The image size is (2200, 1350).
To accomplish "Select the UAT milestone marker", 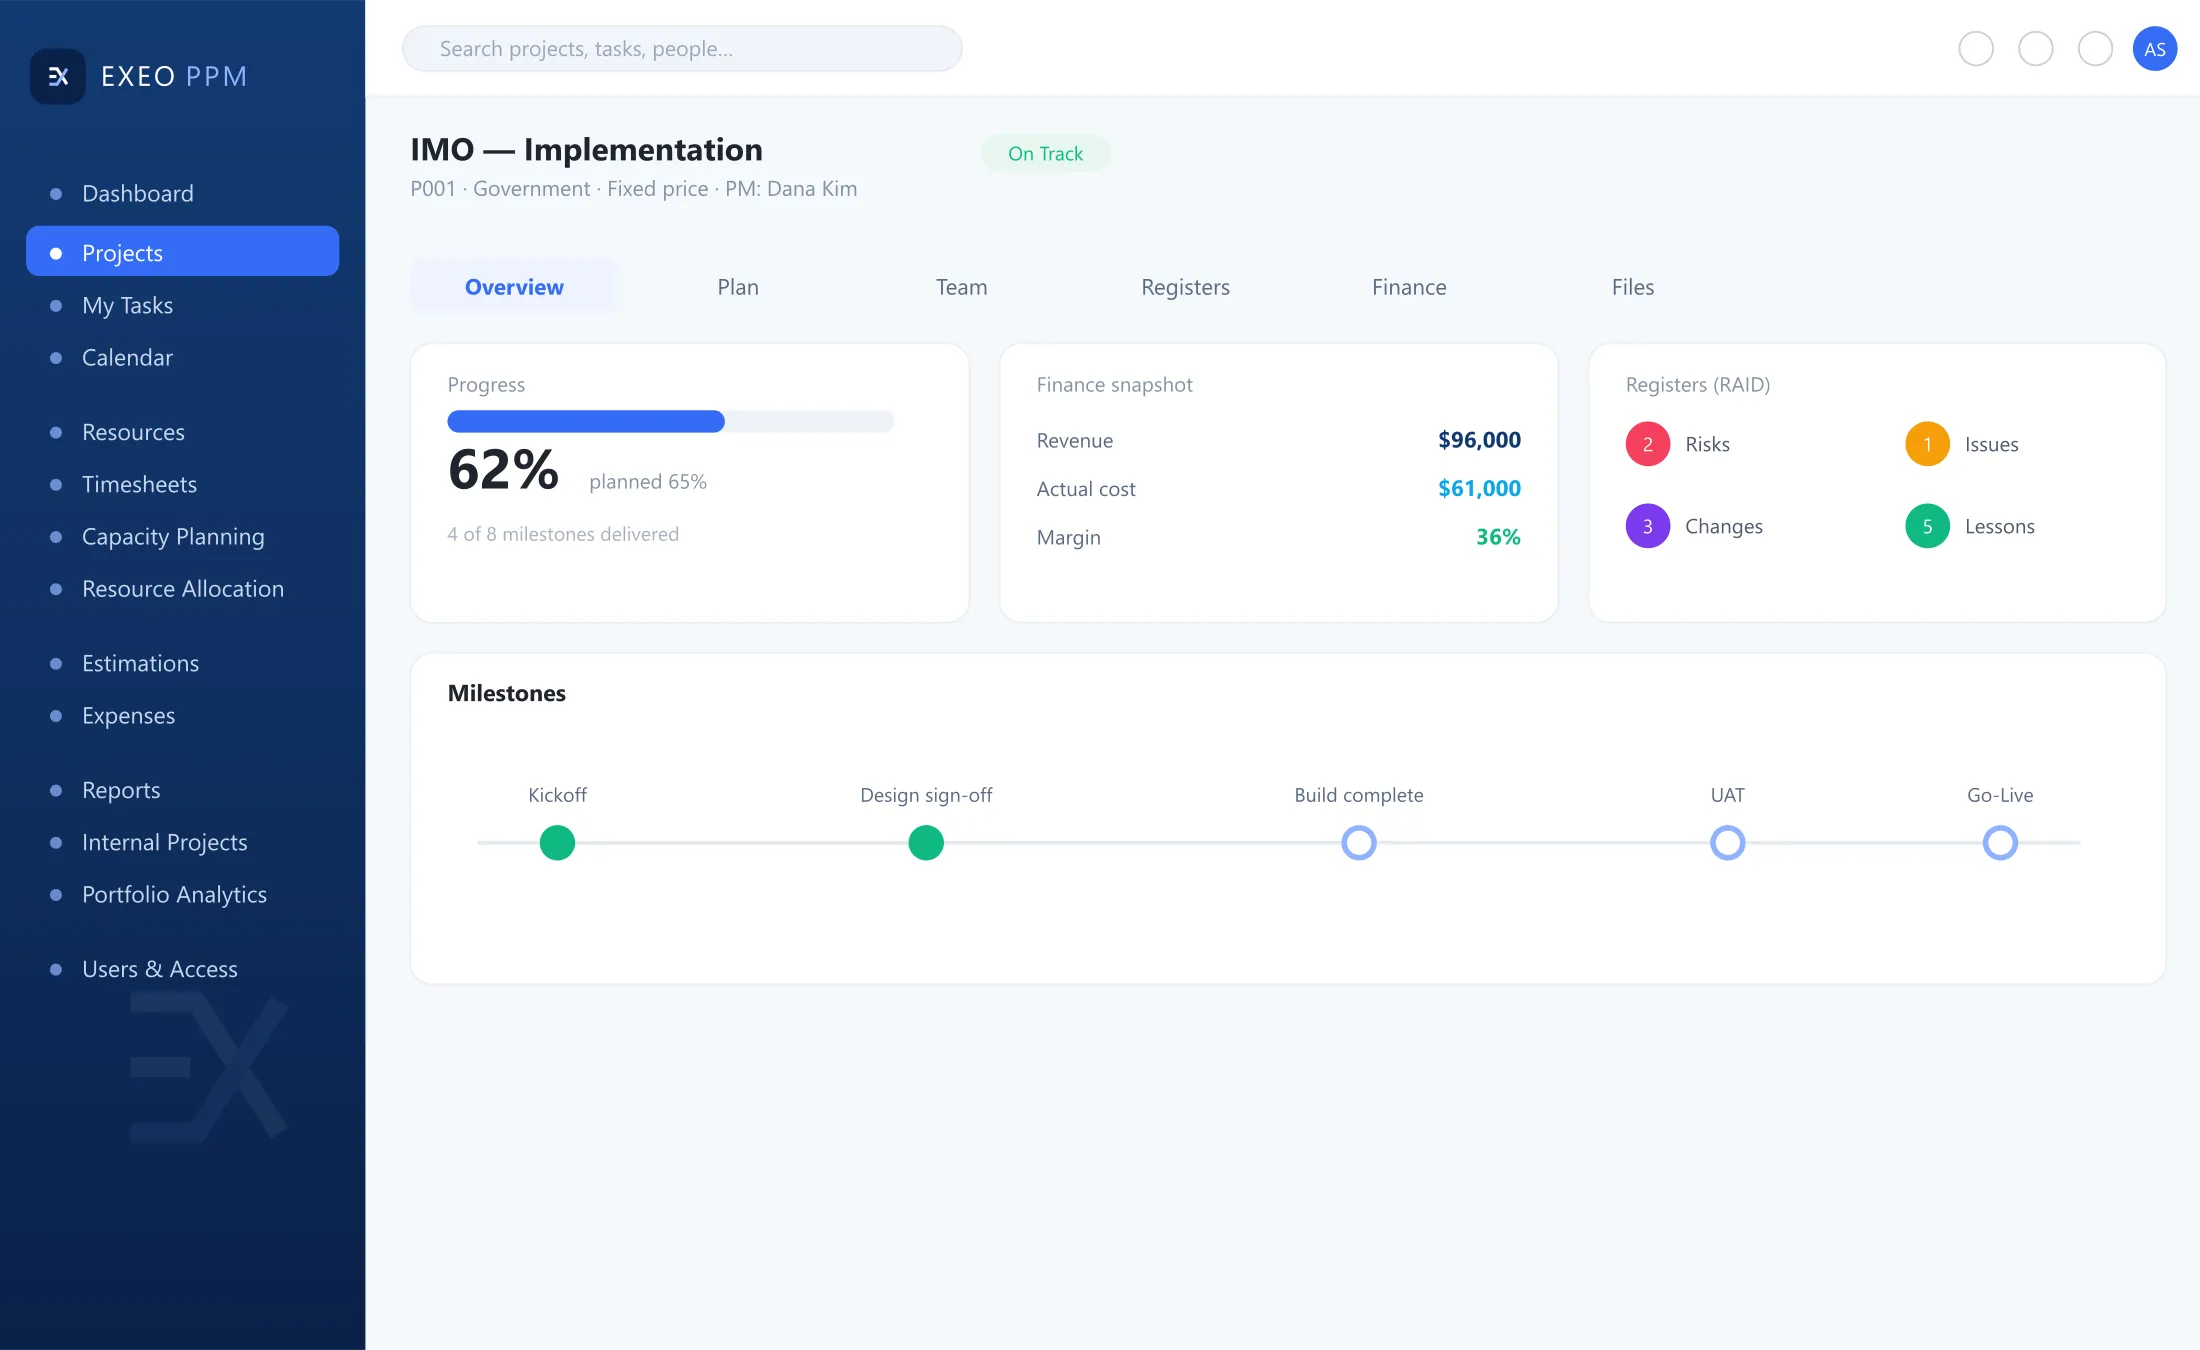I will tap(1727, 842).
